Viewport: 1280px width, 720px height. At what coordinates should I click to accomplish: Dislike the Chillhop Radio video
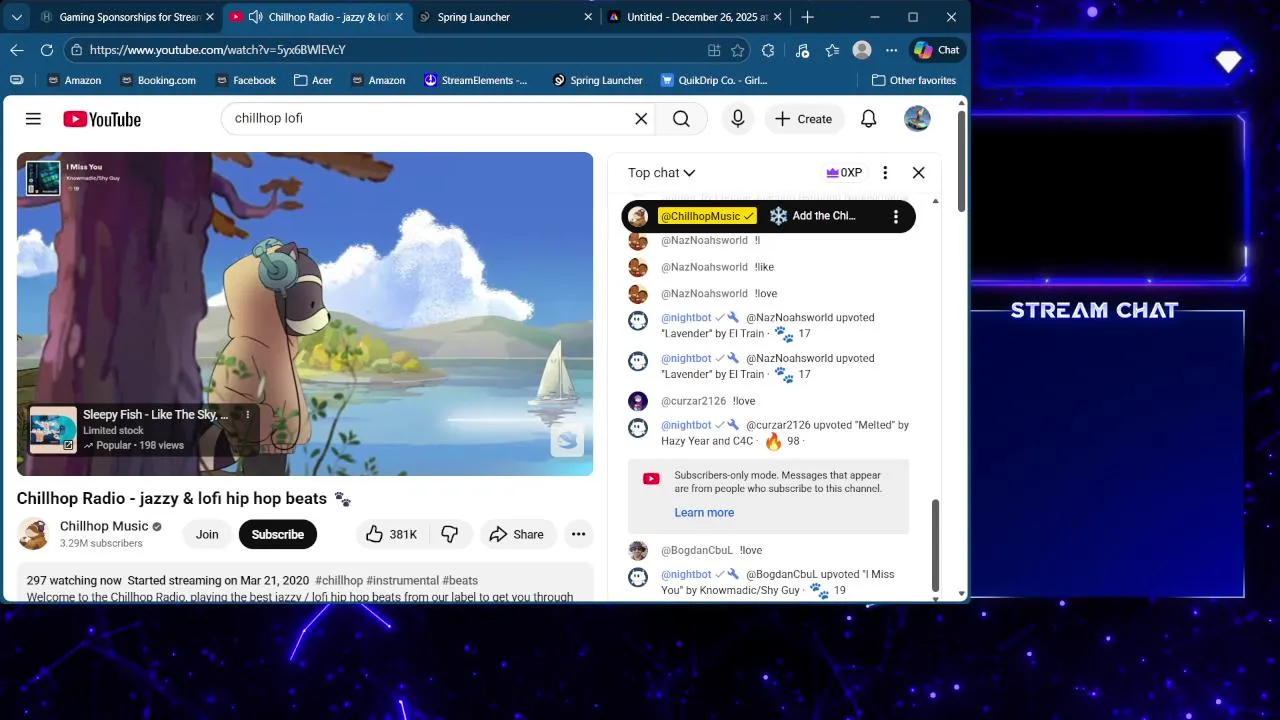(x=450, y=534)
